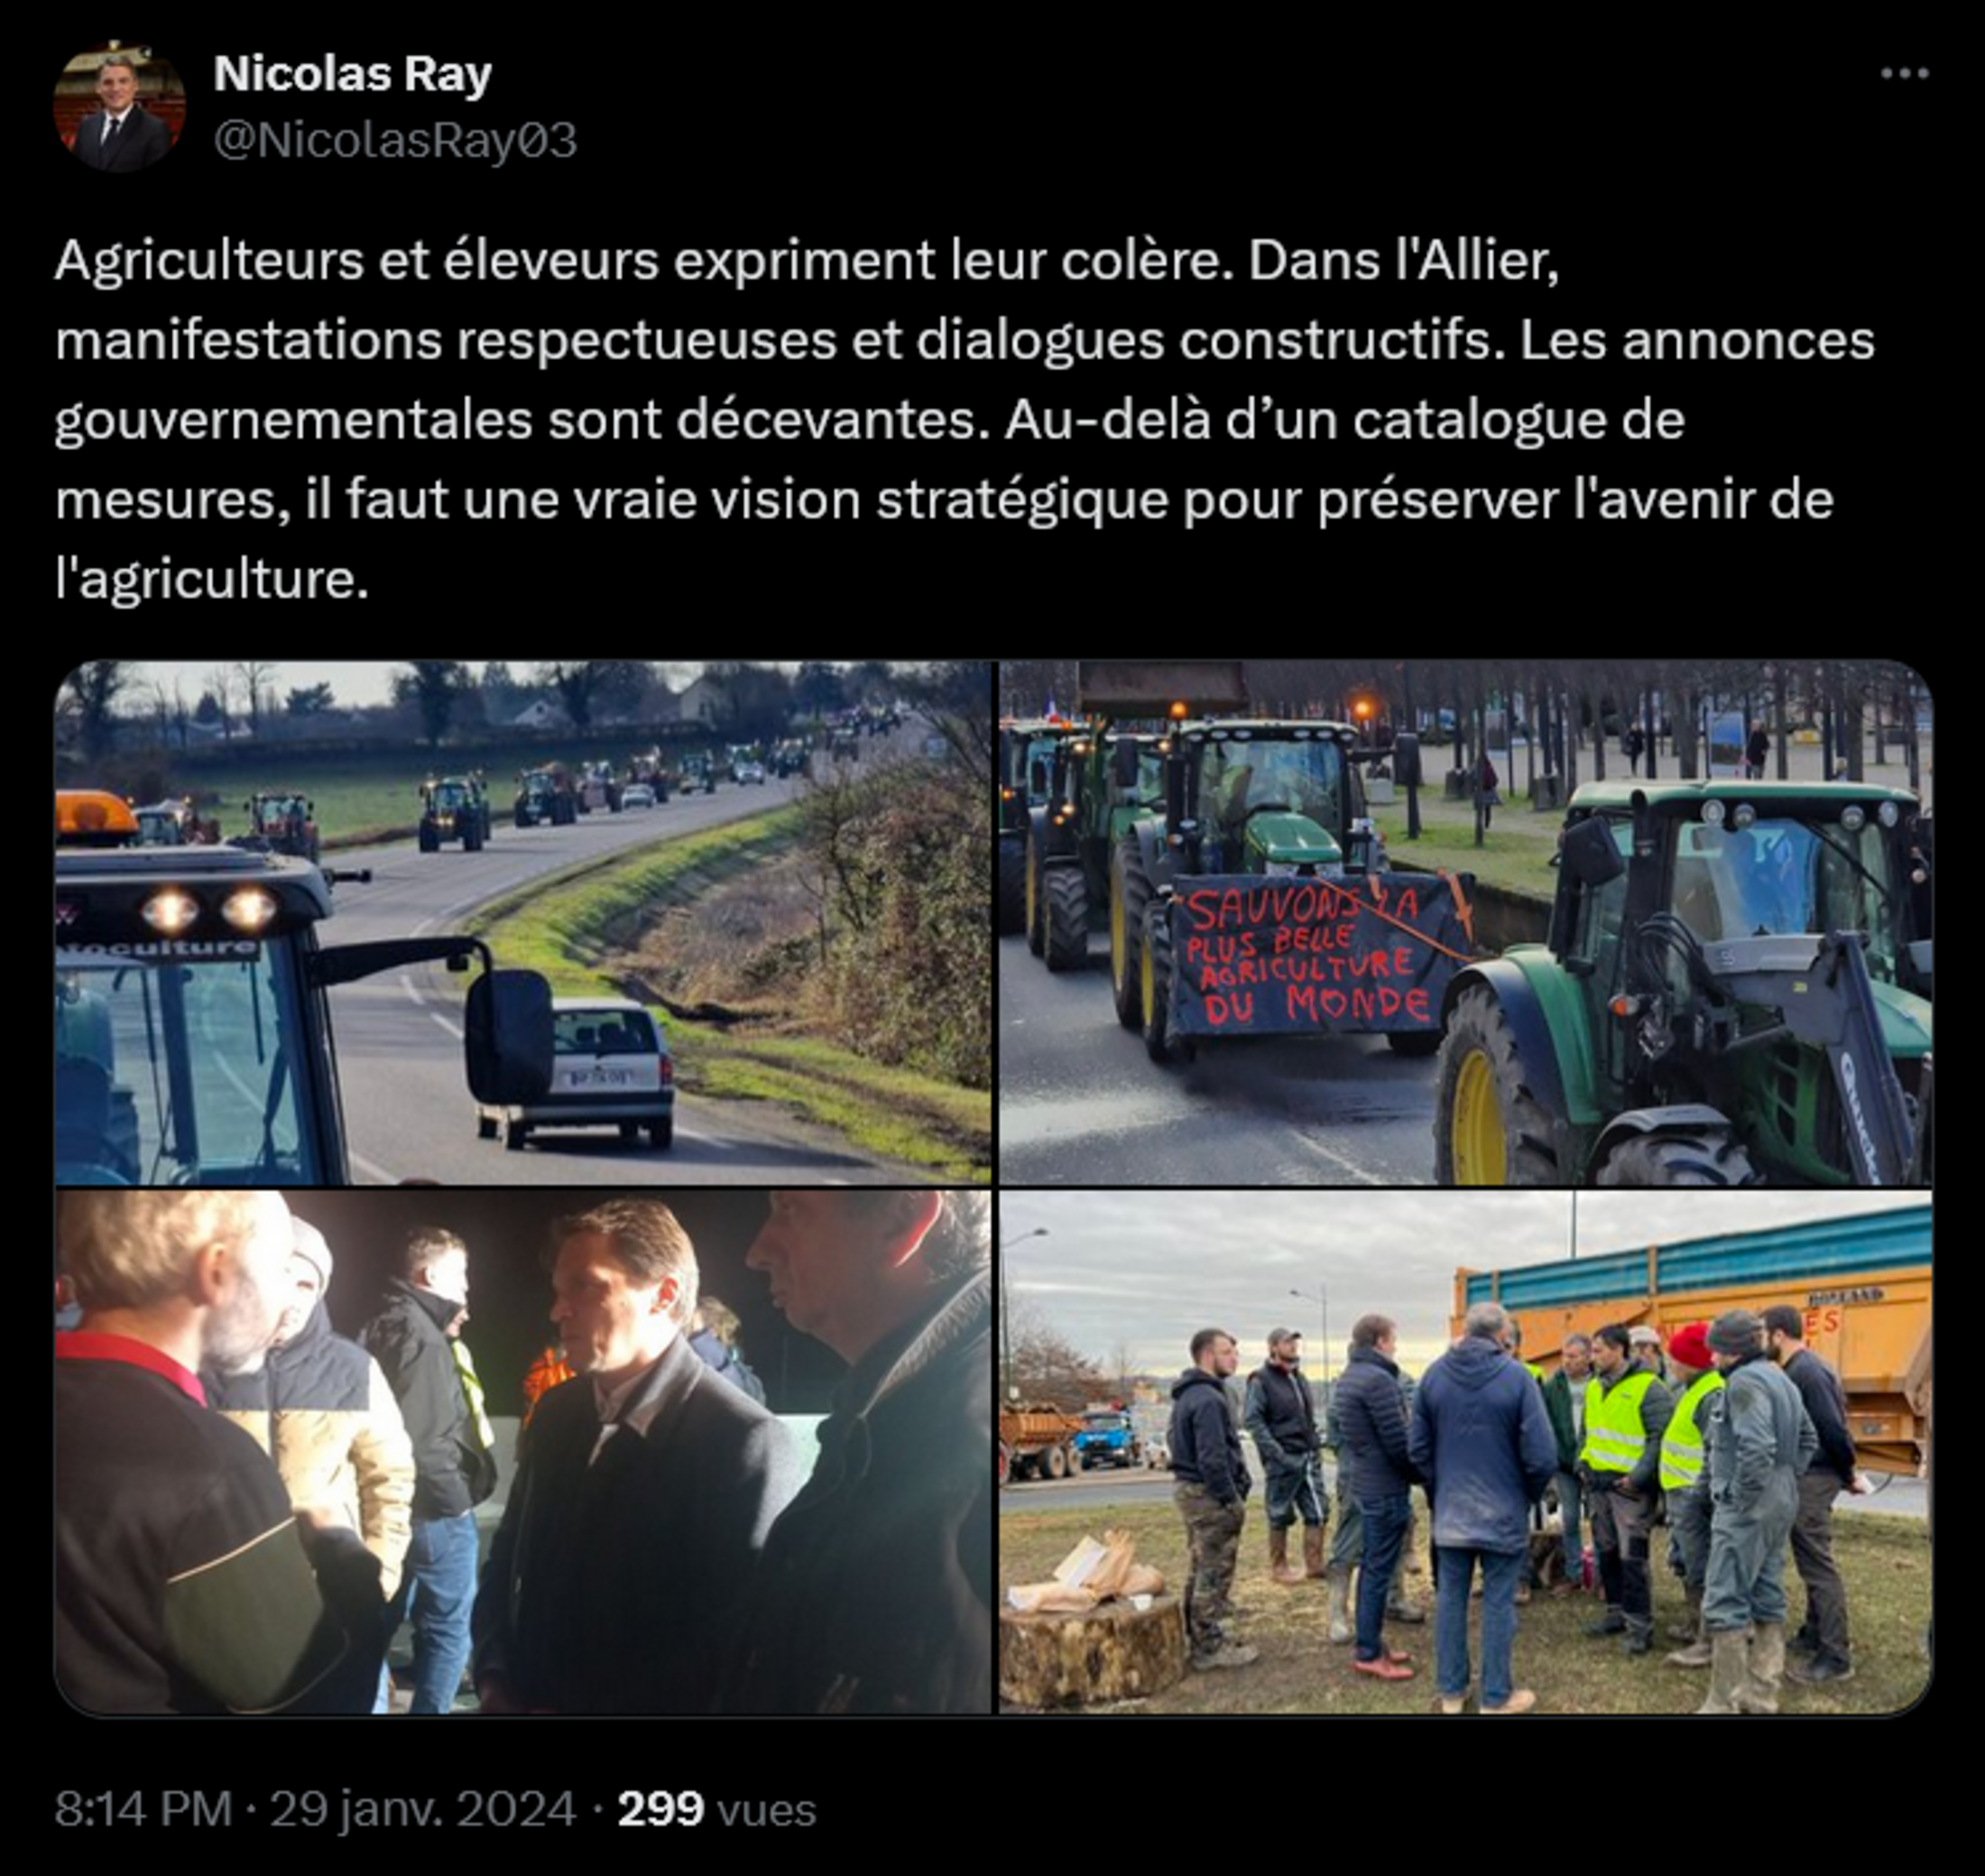Open the three-dot more options menu

(x=1904, y=73)
